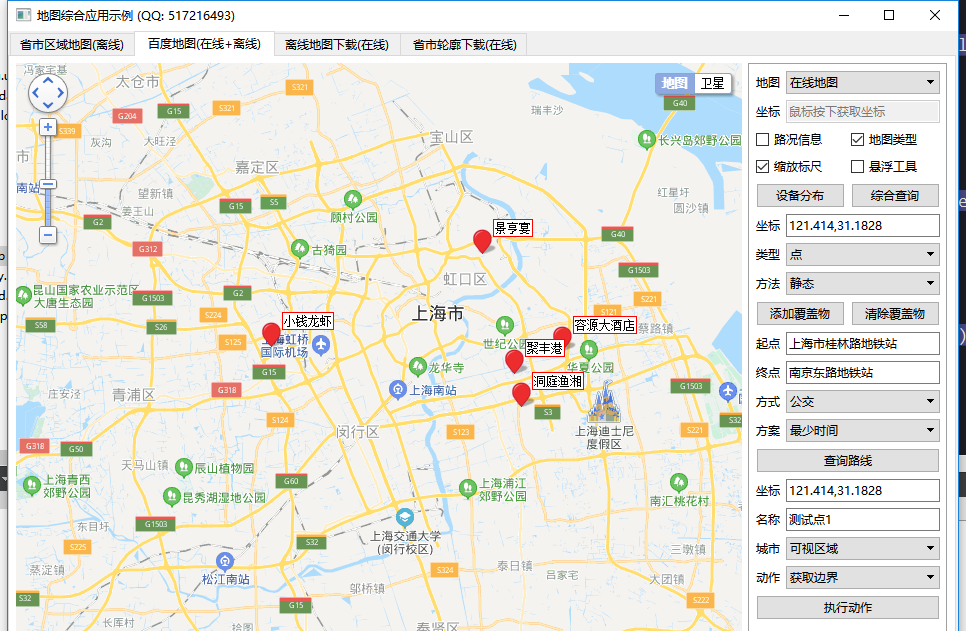Click the 洞庭渔湘 marker label
This screenshot has width=966, height=631.
click(558, 381)
